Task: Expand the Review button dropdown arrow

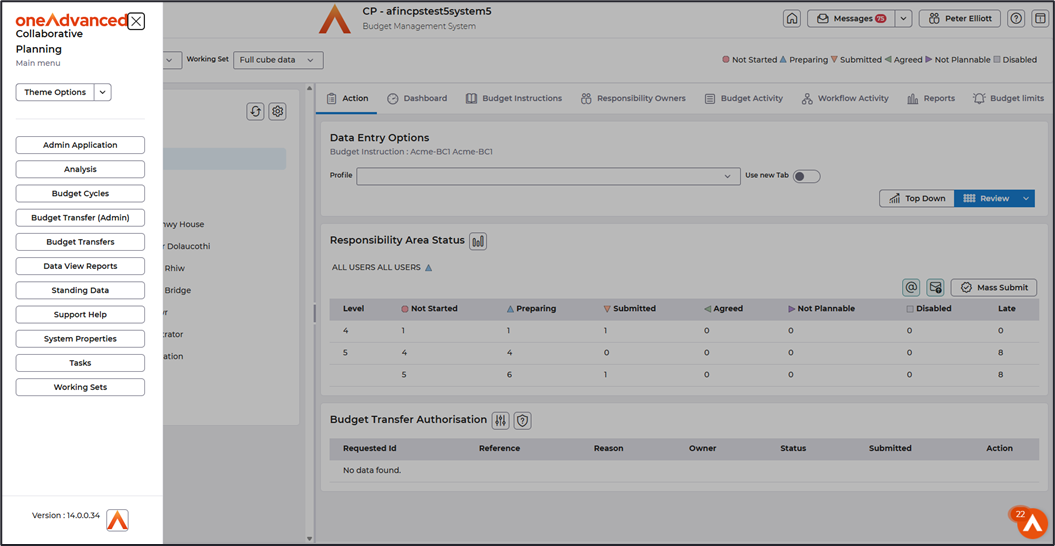Action: tap(1025, 199)
